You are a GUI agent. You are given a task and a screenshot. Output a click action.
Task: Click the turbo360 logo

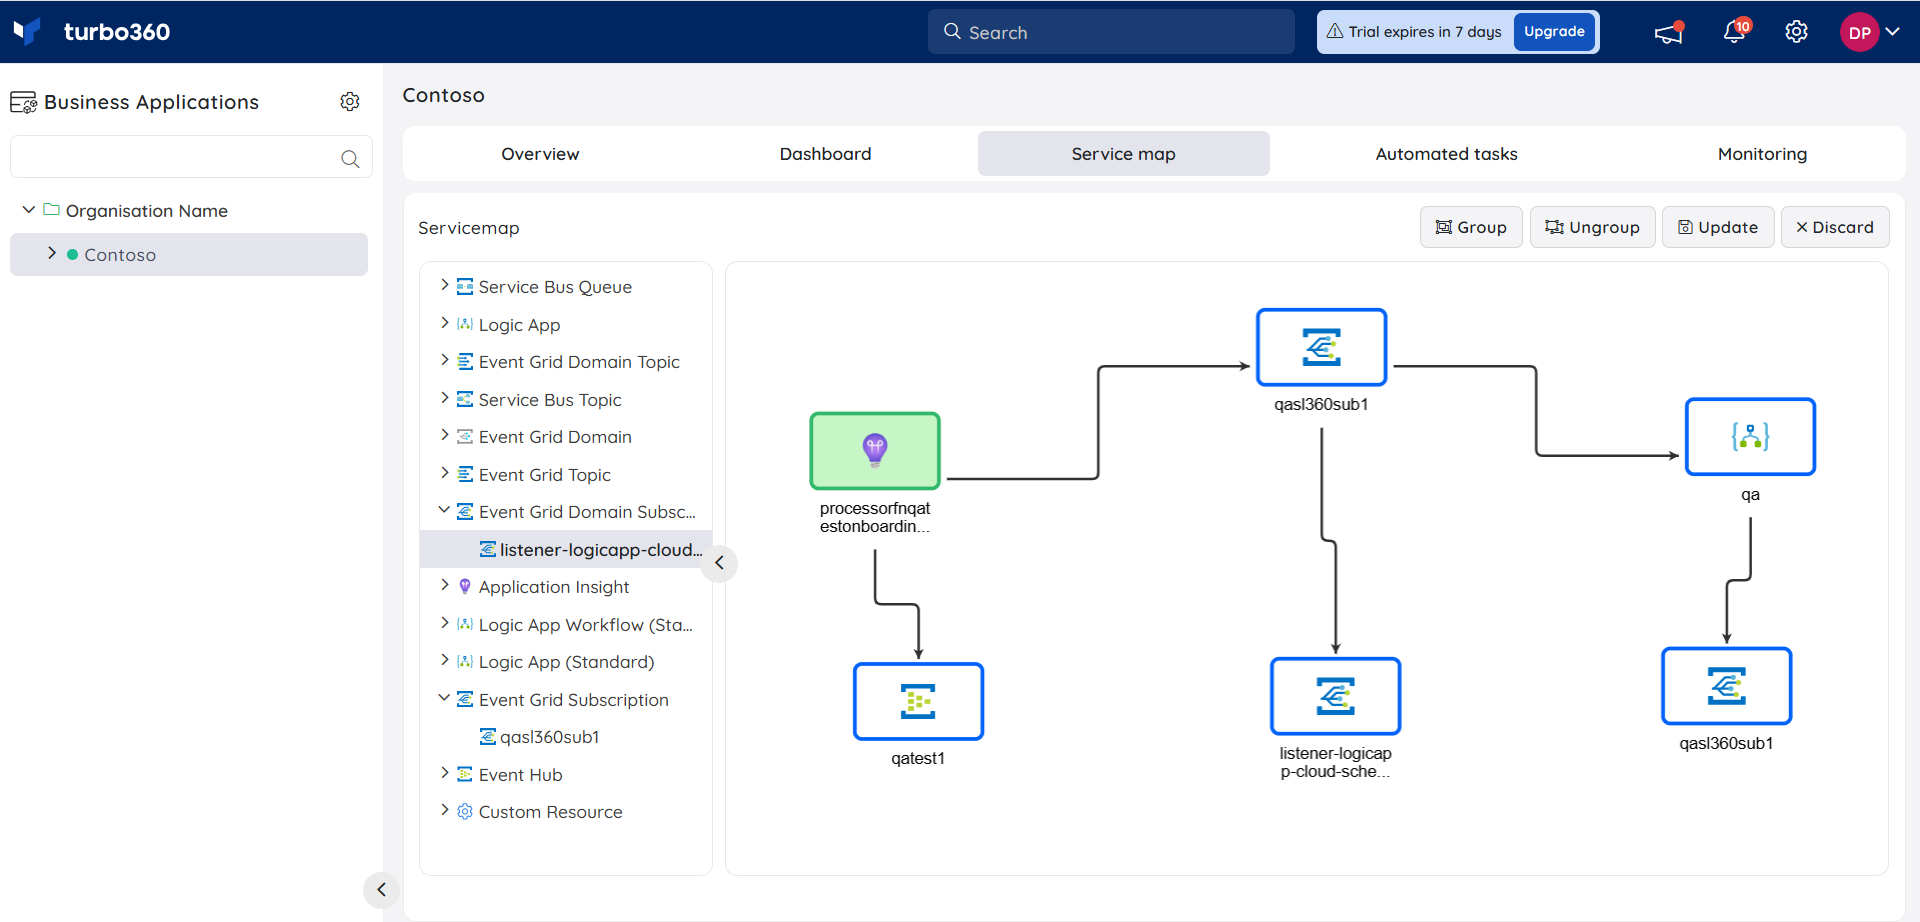pyautogui.click(x=92, y=32)
